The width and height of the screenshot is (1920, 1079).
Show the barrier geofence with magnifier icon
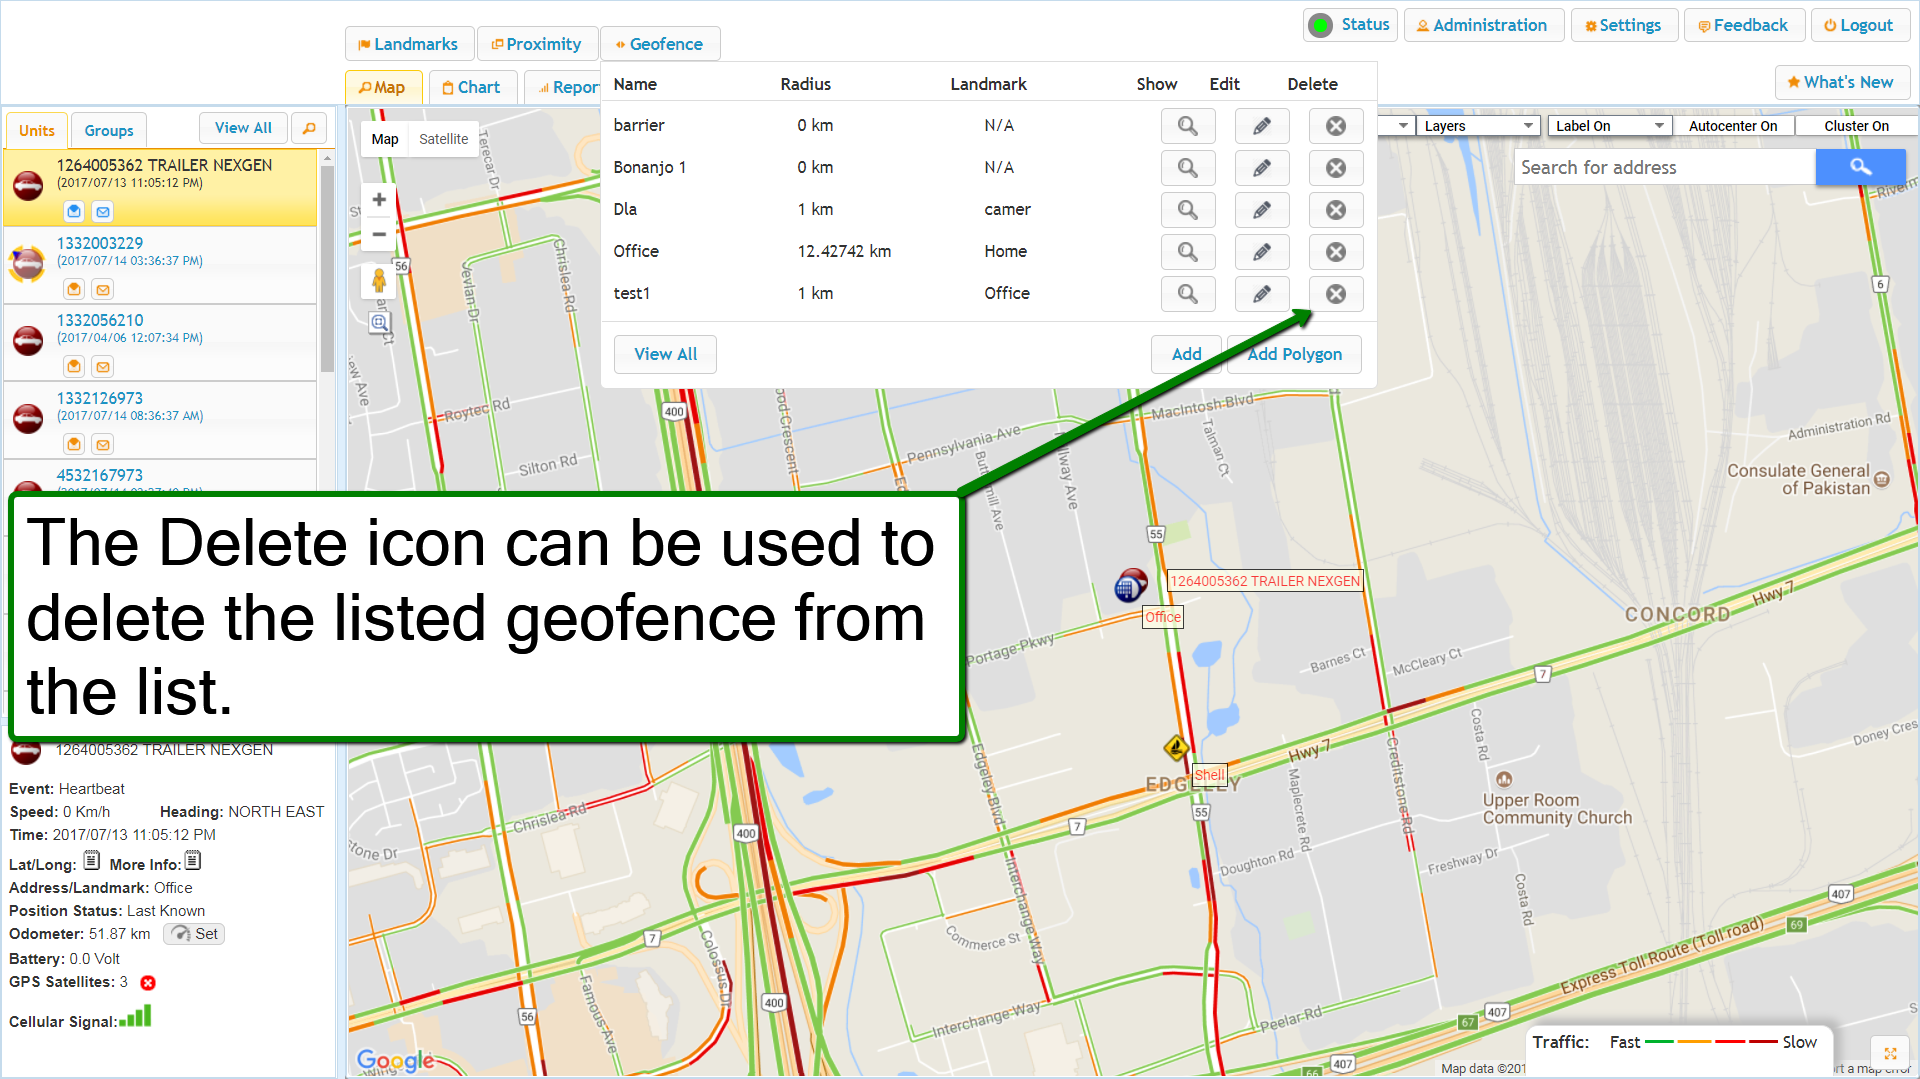(x=1187, y=126)
